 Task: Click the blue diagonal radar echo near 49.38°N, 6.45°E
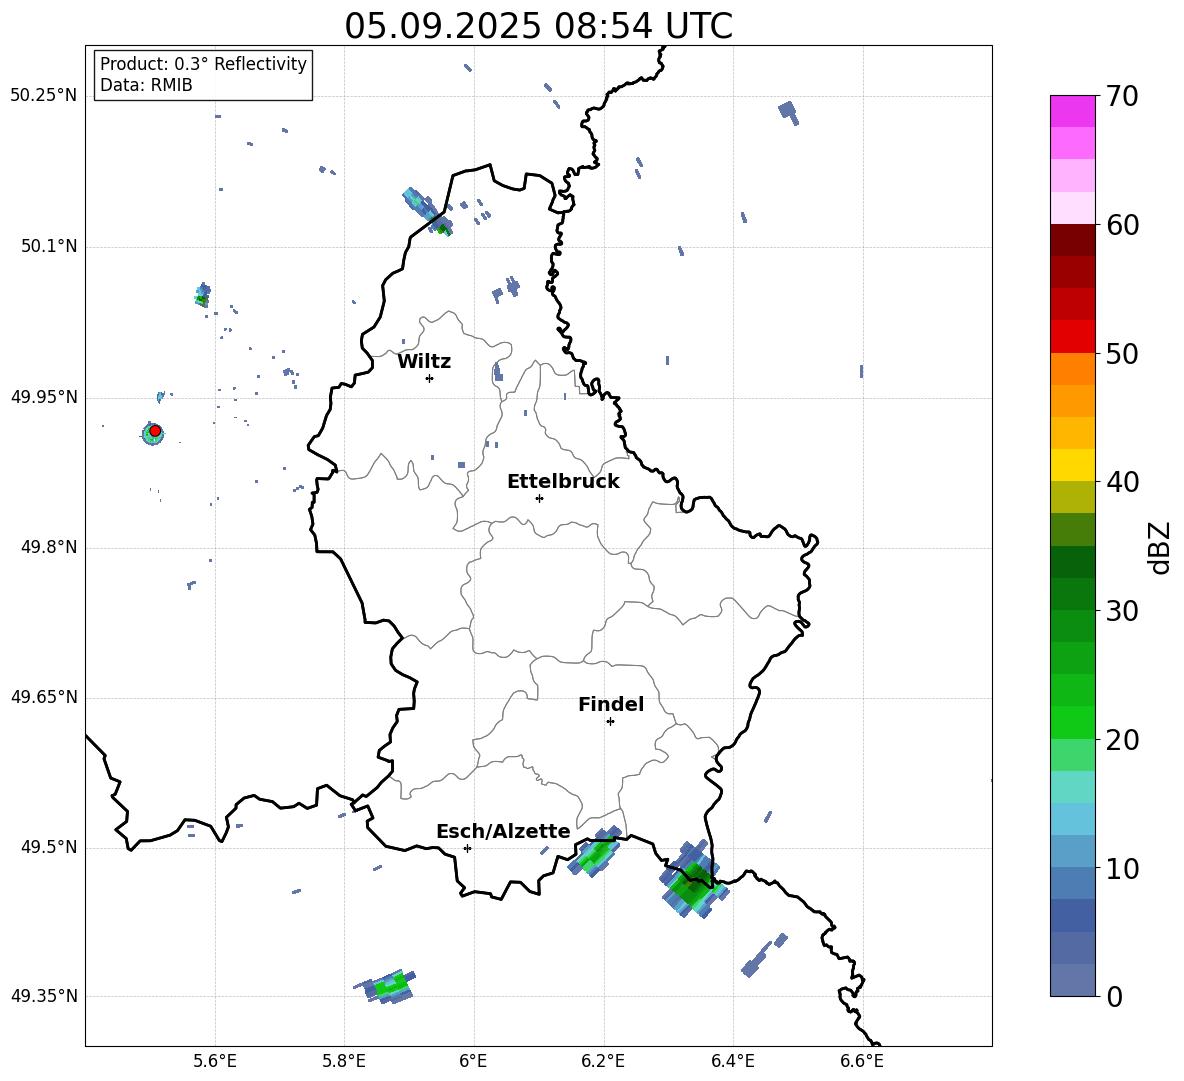[x=764, y=955]
